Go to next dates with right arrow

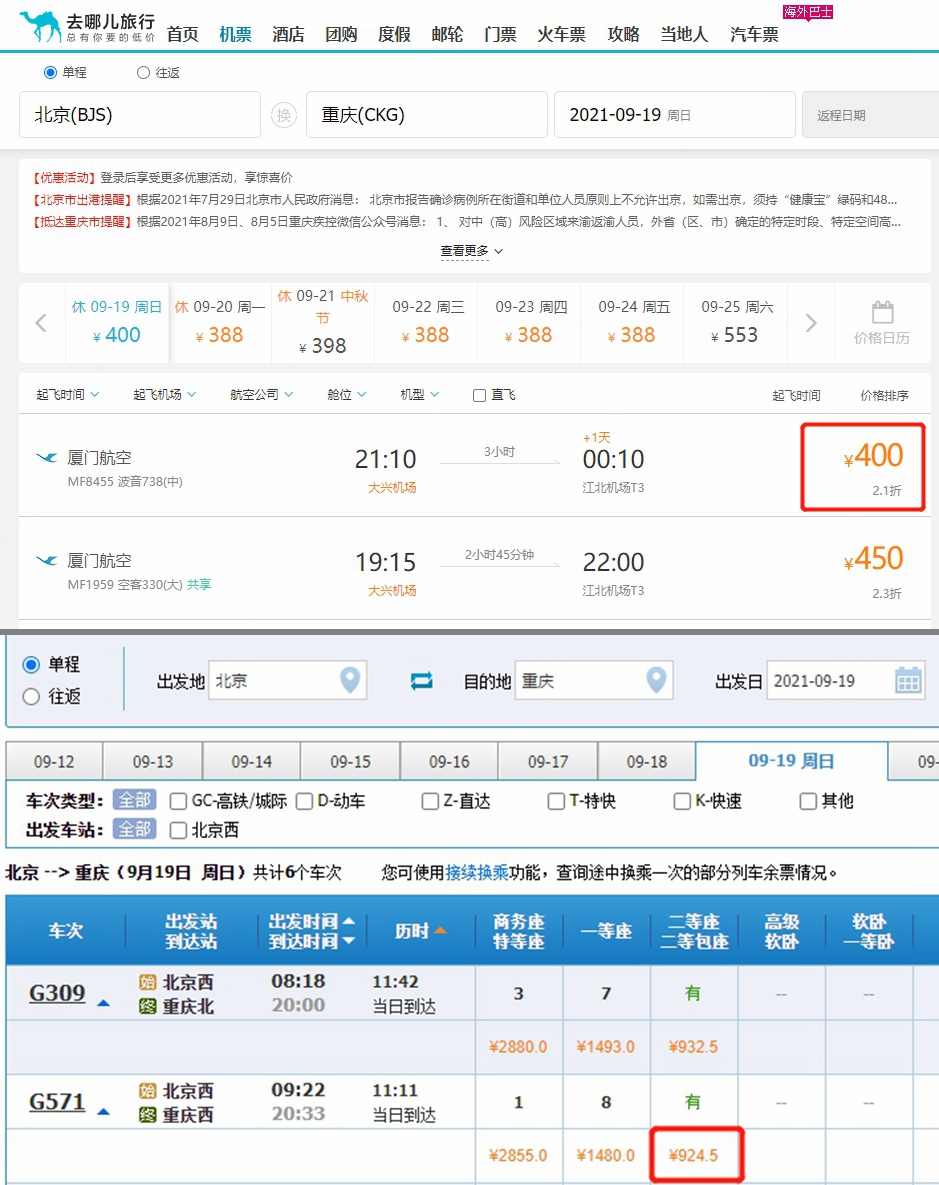811,323
